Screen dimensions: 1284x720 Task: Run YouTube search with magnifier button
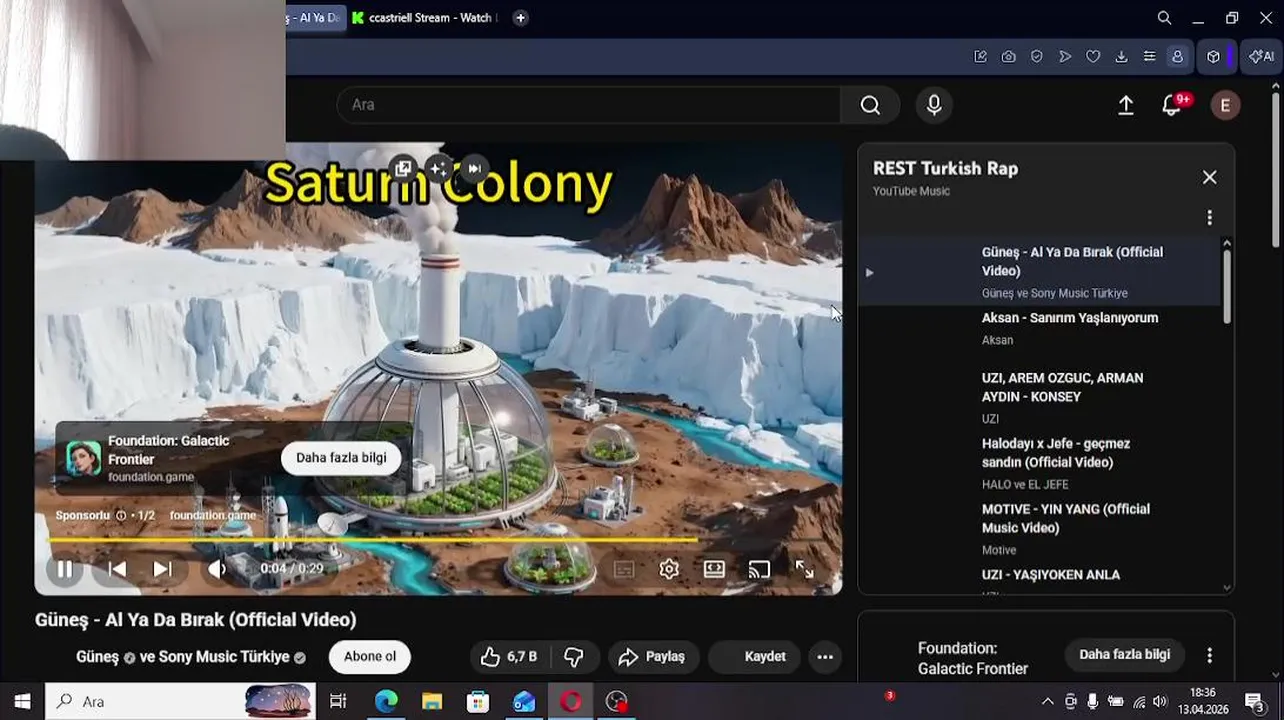870,105
